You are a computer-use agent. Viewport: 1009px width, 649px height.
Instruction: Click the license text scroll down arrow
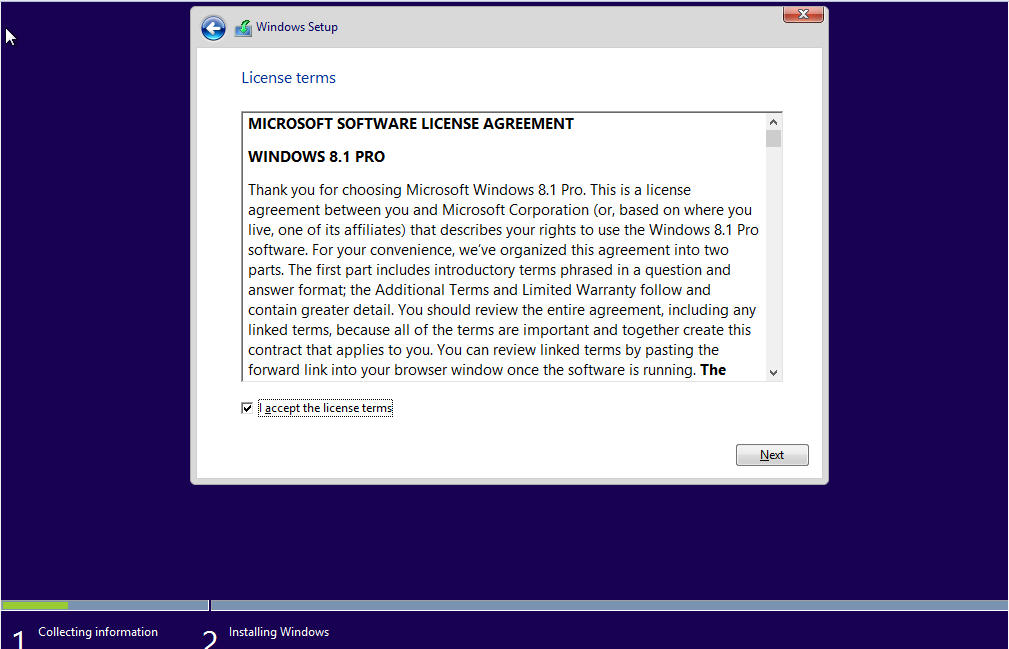tap(773, 372)
